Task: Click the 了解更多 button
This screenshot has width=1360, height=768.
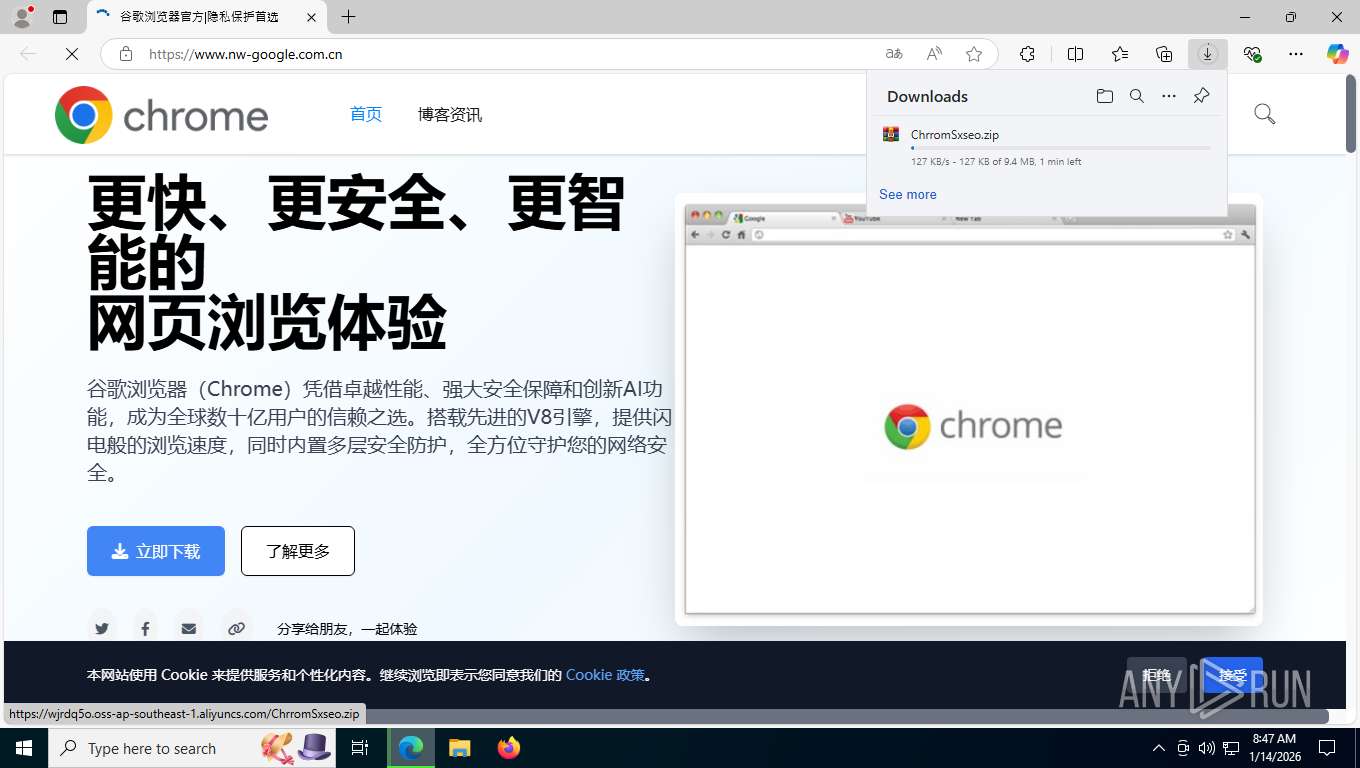Action: 298,551
